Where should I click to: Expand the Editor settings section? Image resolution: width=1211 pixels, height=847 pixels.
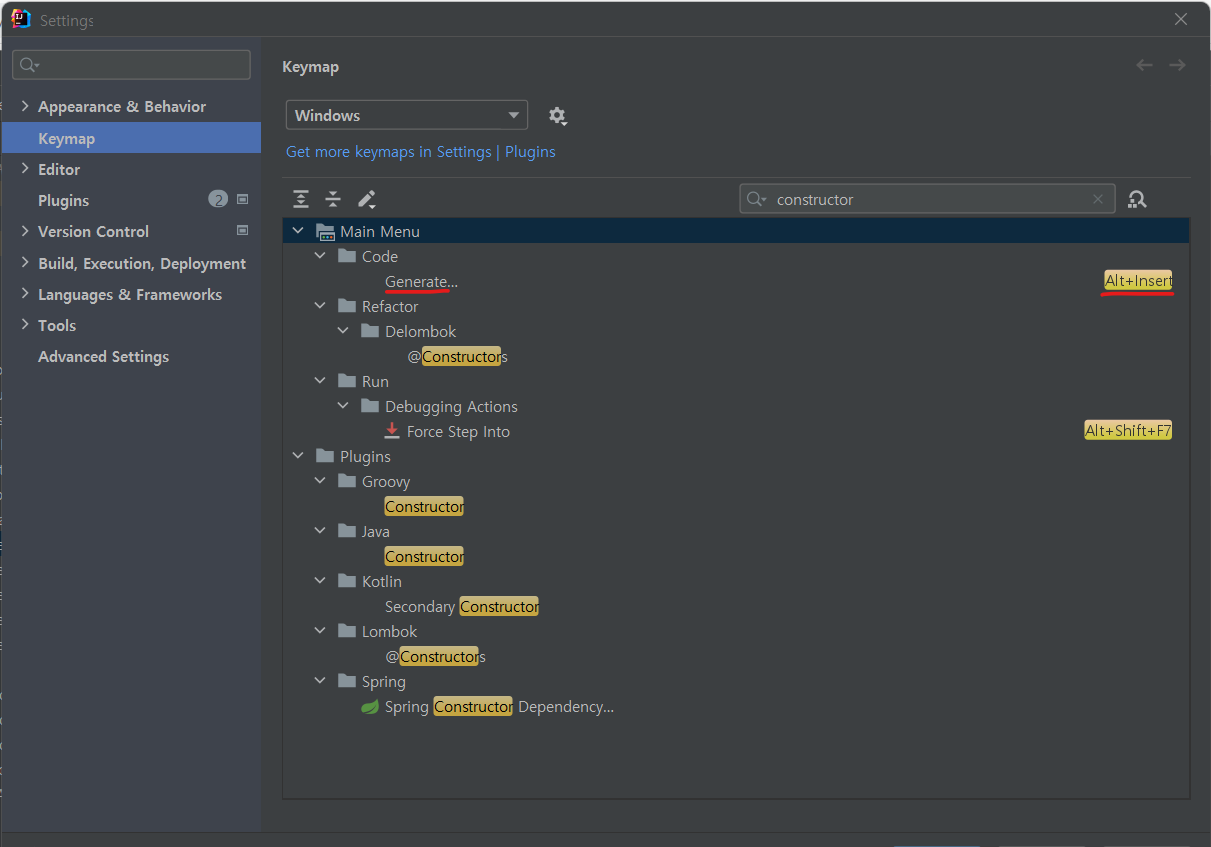[x=25, y=169]
